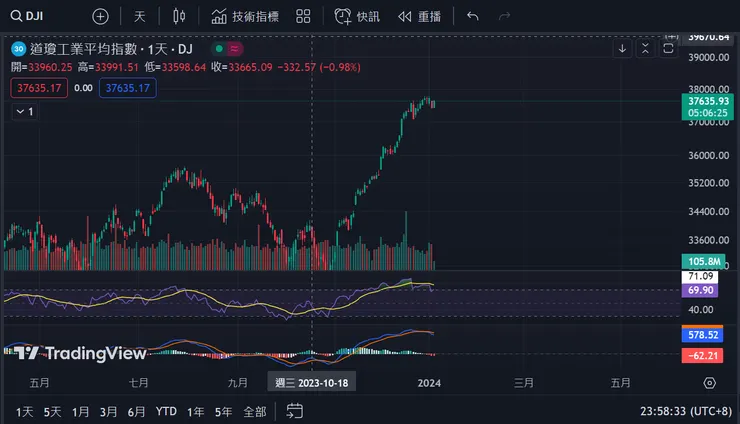Open the go-to-date calendar icon
This screenshot has width=740, height=424.
coord(294,411)
